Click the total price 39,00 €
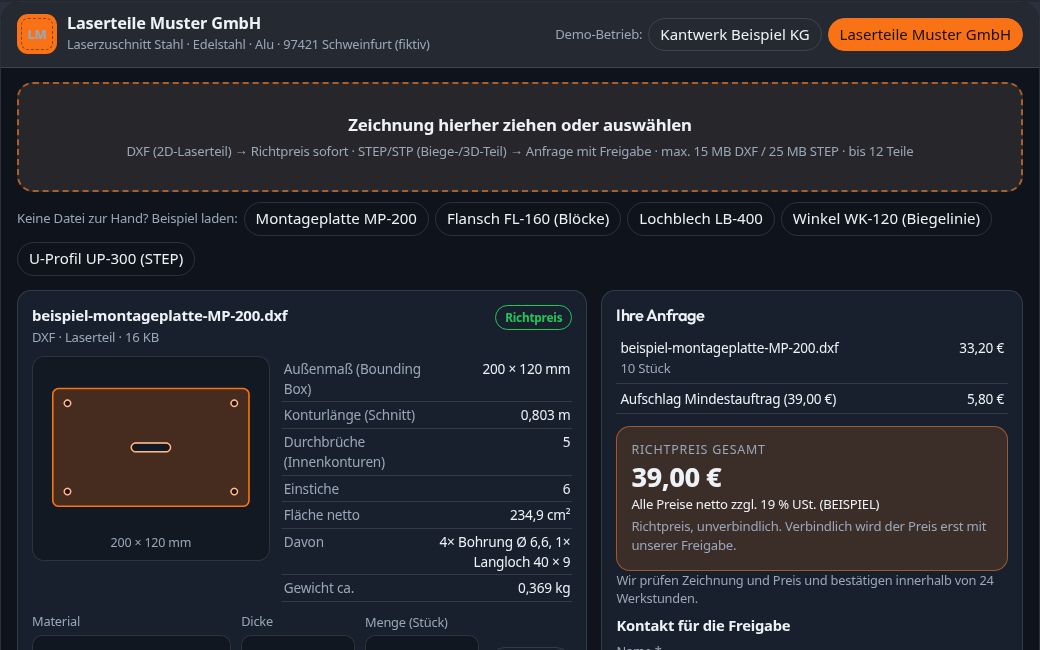Screen dimensions: 1040x650 tap(676, 478)
